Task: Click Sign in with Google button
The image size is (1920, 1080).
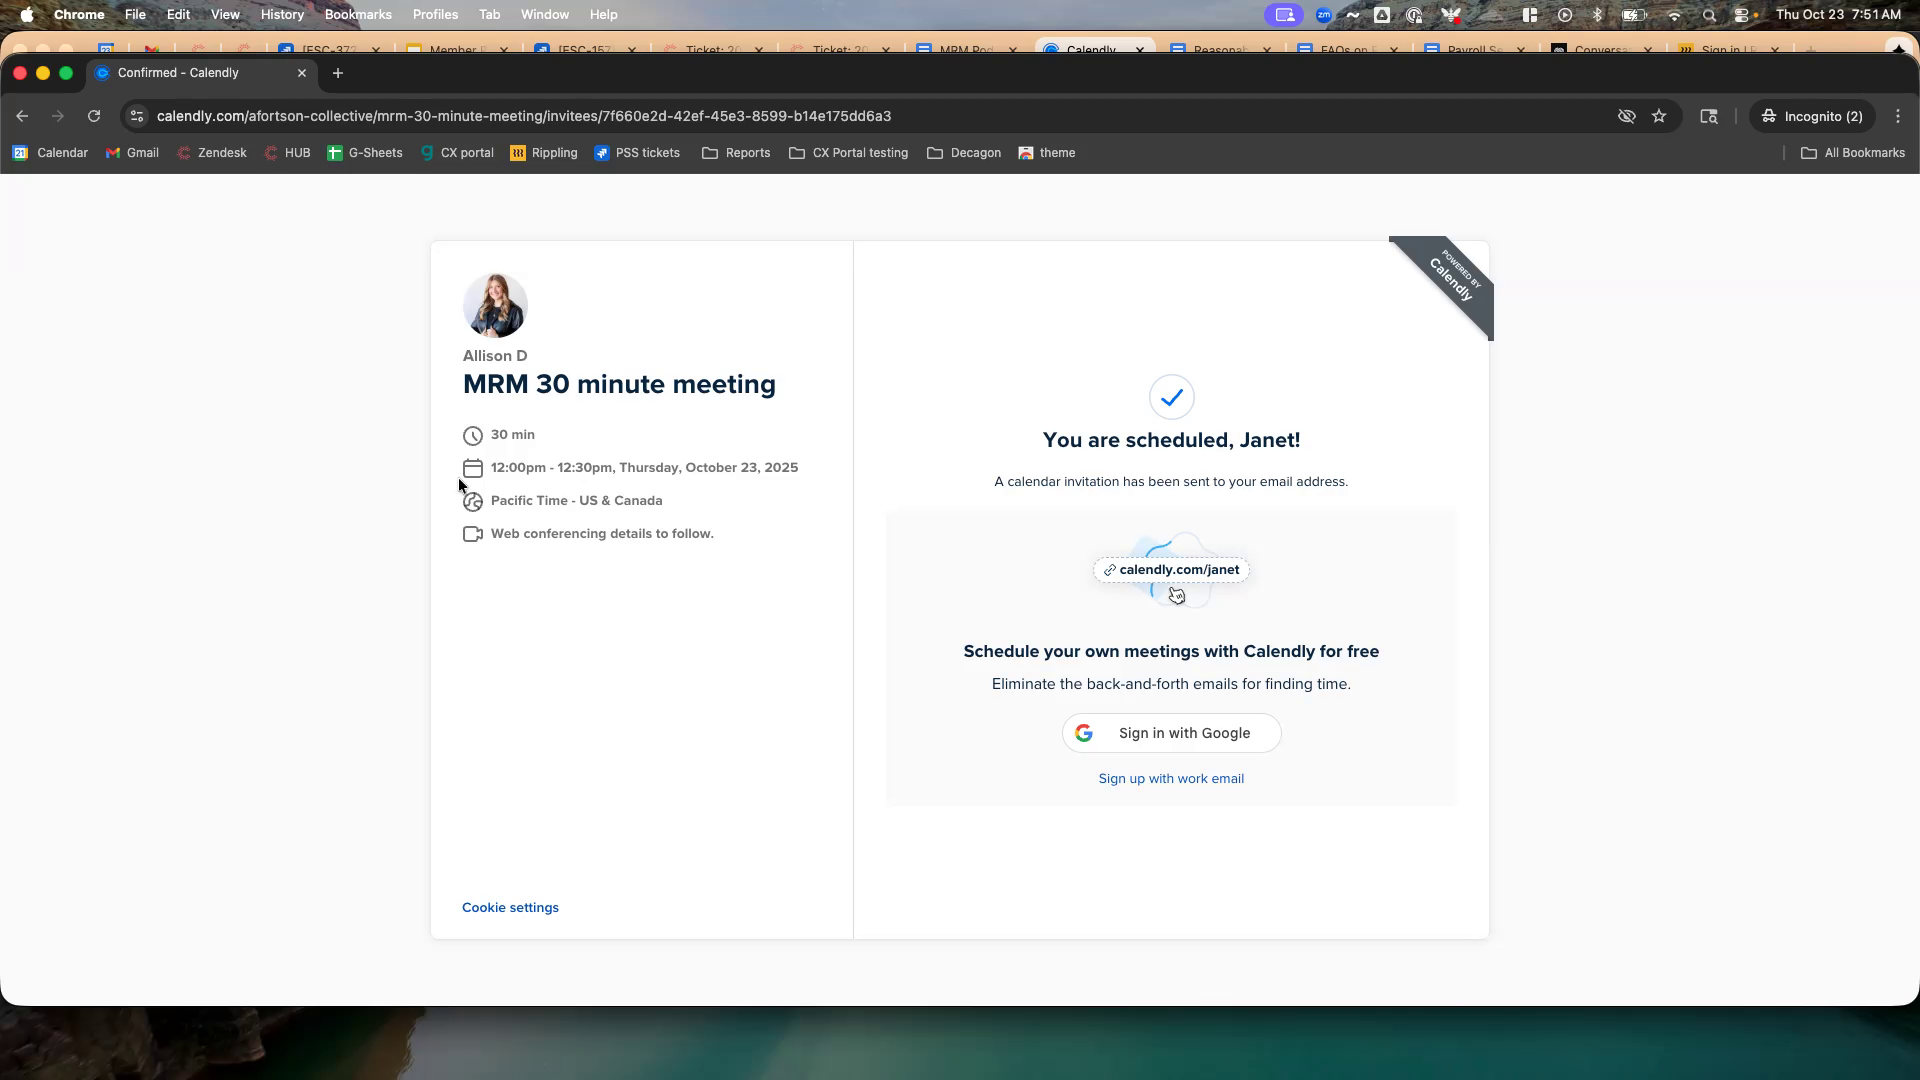Action: (x=1171, y=733)
